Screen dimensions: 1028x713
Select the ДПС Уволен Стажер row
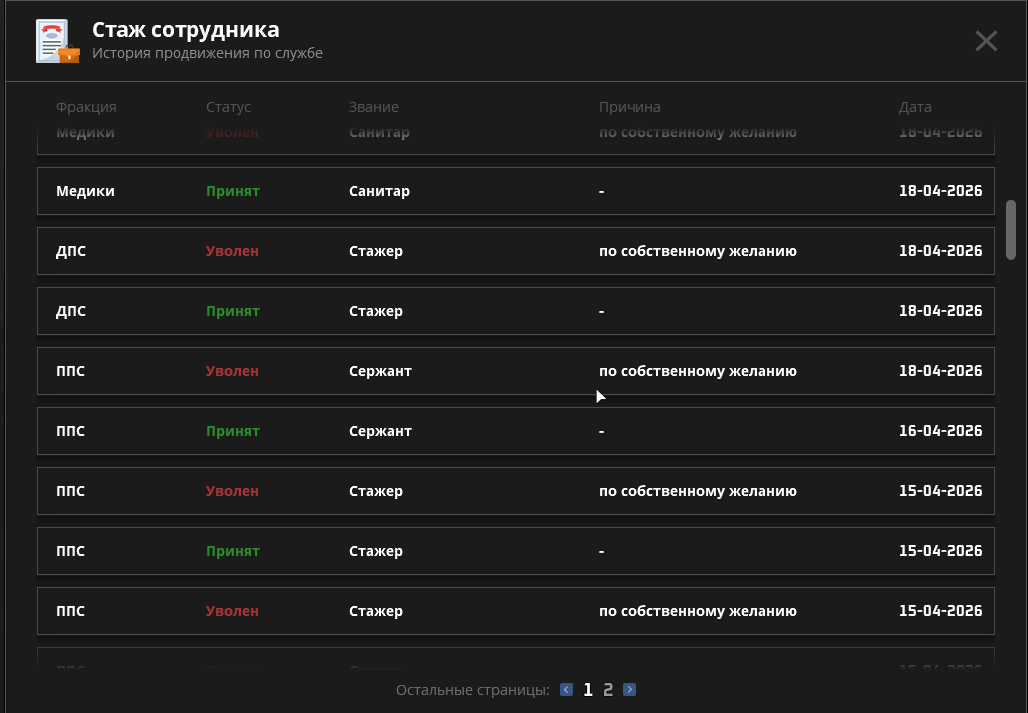[515, 251]
